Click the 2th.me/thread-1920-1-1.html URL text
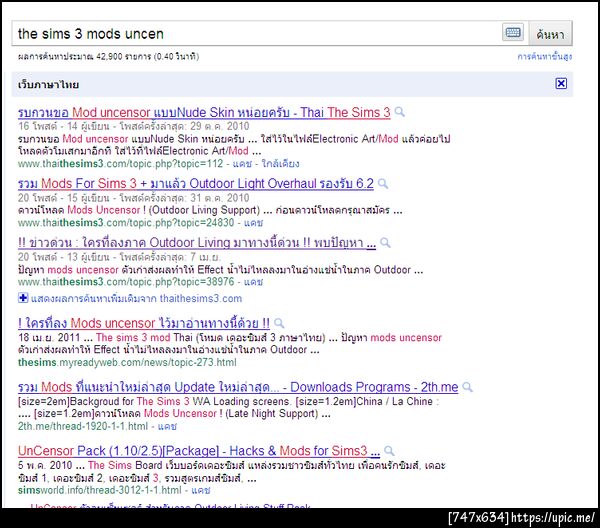Screen dimensions: 600x528 (x=83, y=426)
